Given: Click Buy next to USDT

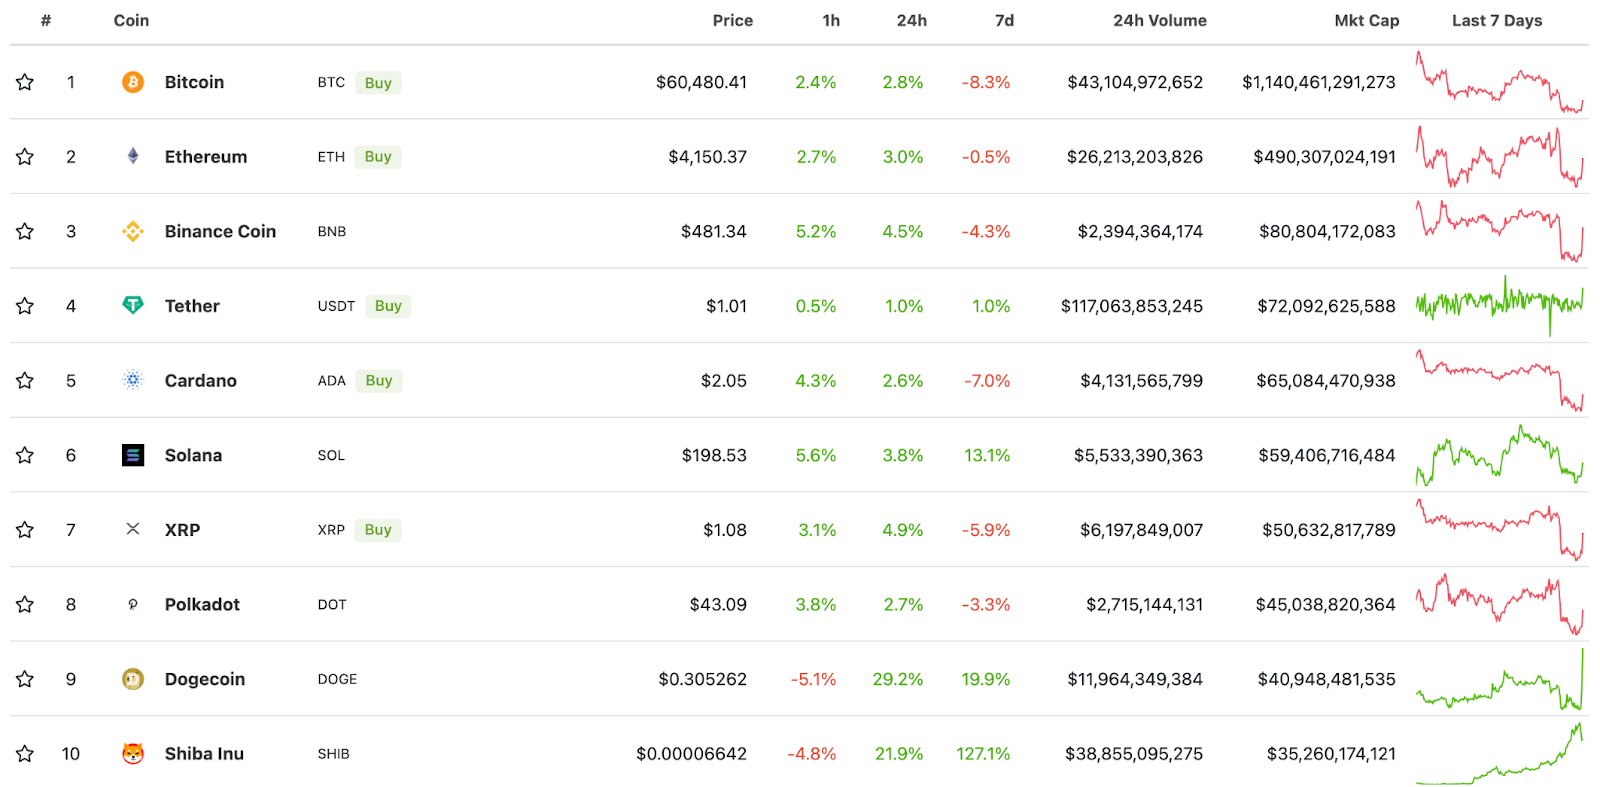Looking at the screenshot, I should [388, 305].
